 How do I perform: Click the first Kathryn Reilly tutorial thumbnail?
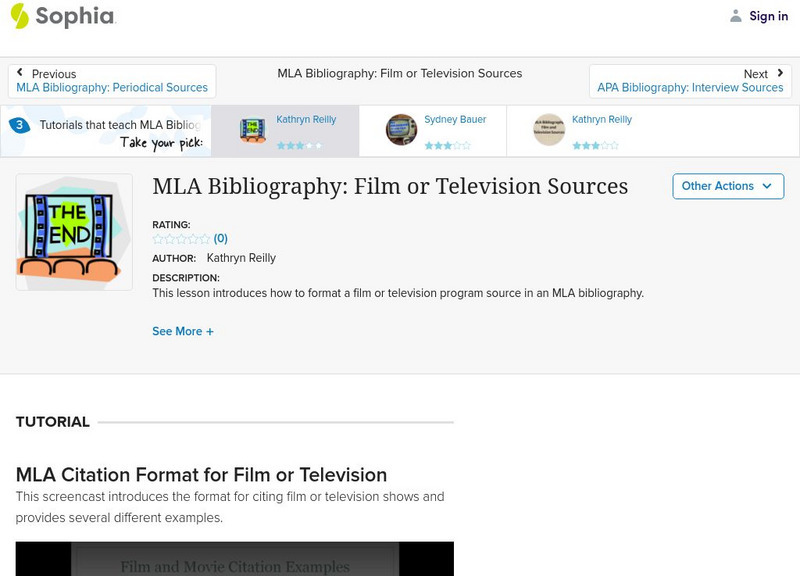coord(253,130)
